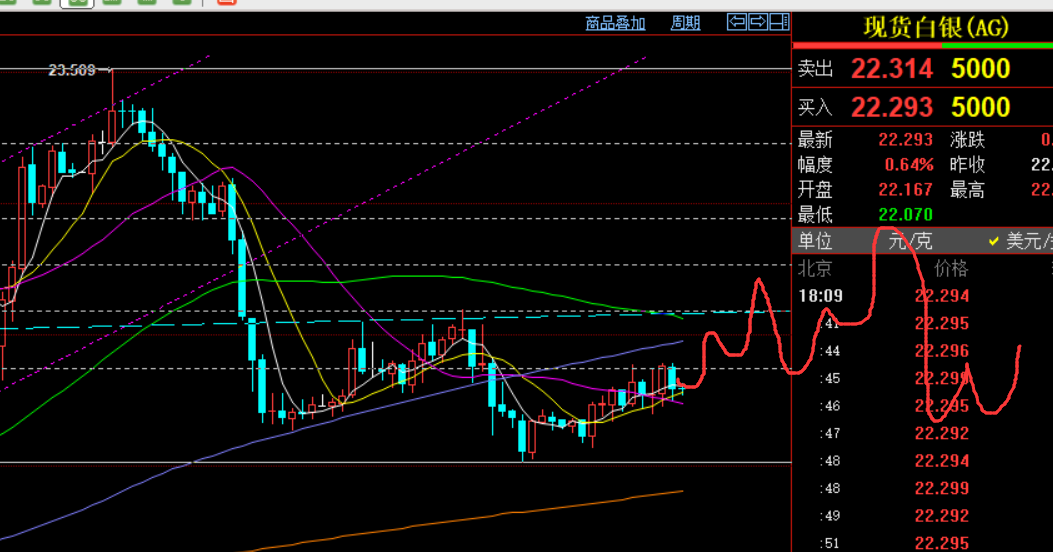The image size is (1053, 552).
Task: Open the 商品叠加 overlay link
Action: [615, 22]
